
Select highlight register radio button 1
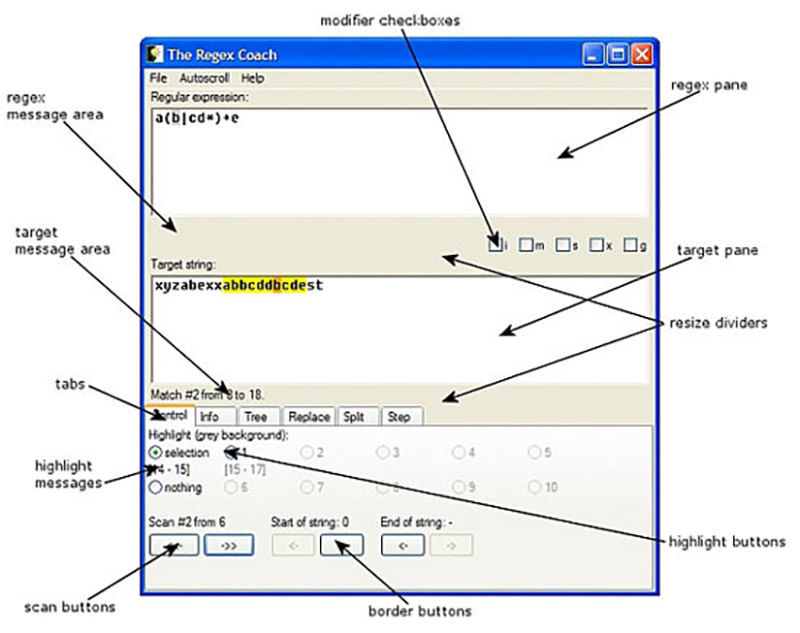[x=231, y=452]
